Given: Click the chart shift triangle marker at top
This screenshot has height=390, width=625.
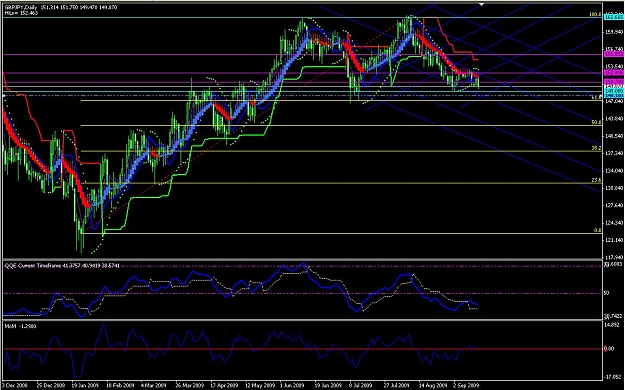Looking at the screenshot, I should click(x=482, y=4).
